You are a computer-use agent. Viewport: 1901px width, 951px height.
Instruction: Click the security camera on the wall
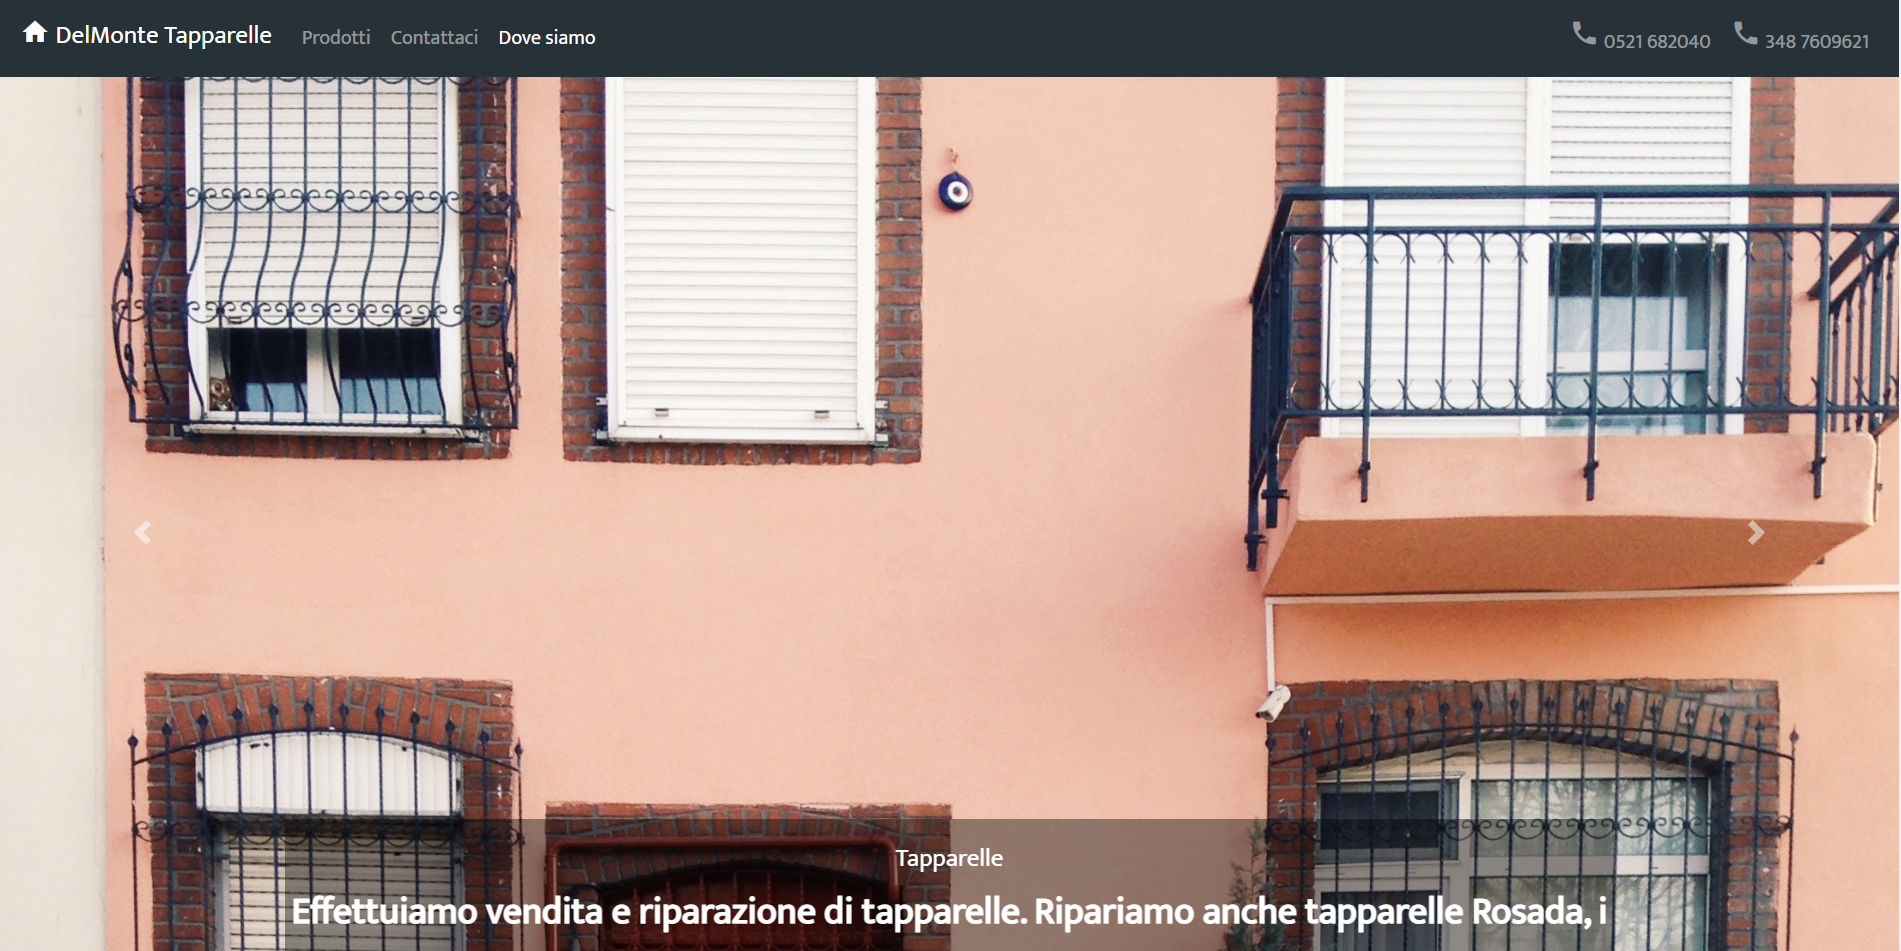(1272, 702)
